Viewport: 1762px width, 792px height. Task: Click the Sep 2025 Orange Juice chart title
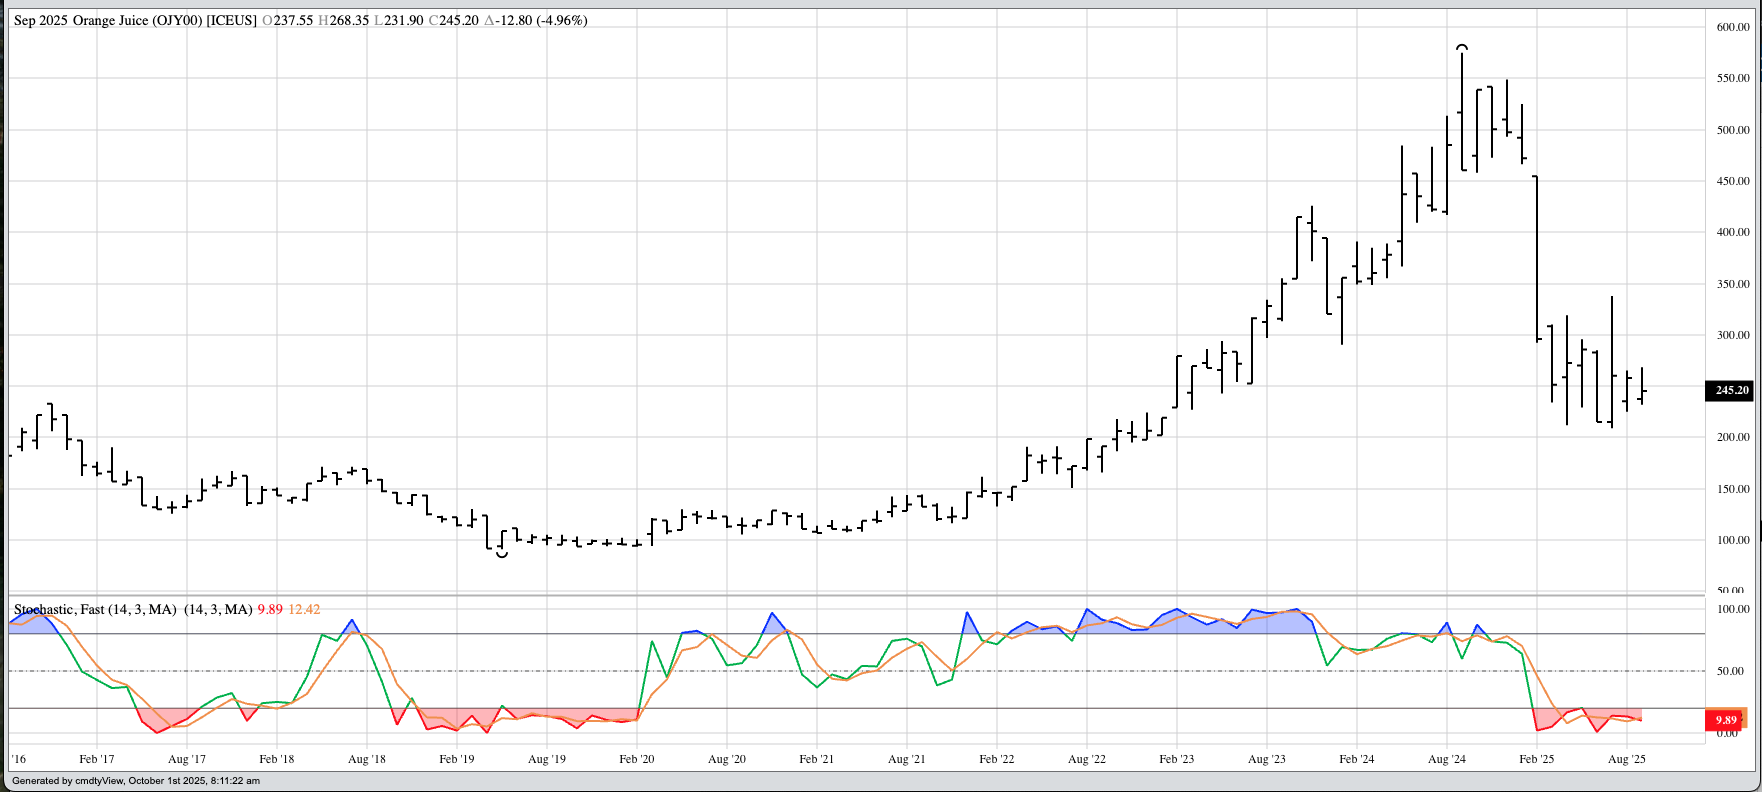click(x=135, y=21)
